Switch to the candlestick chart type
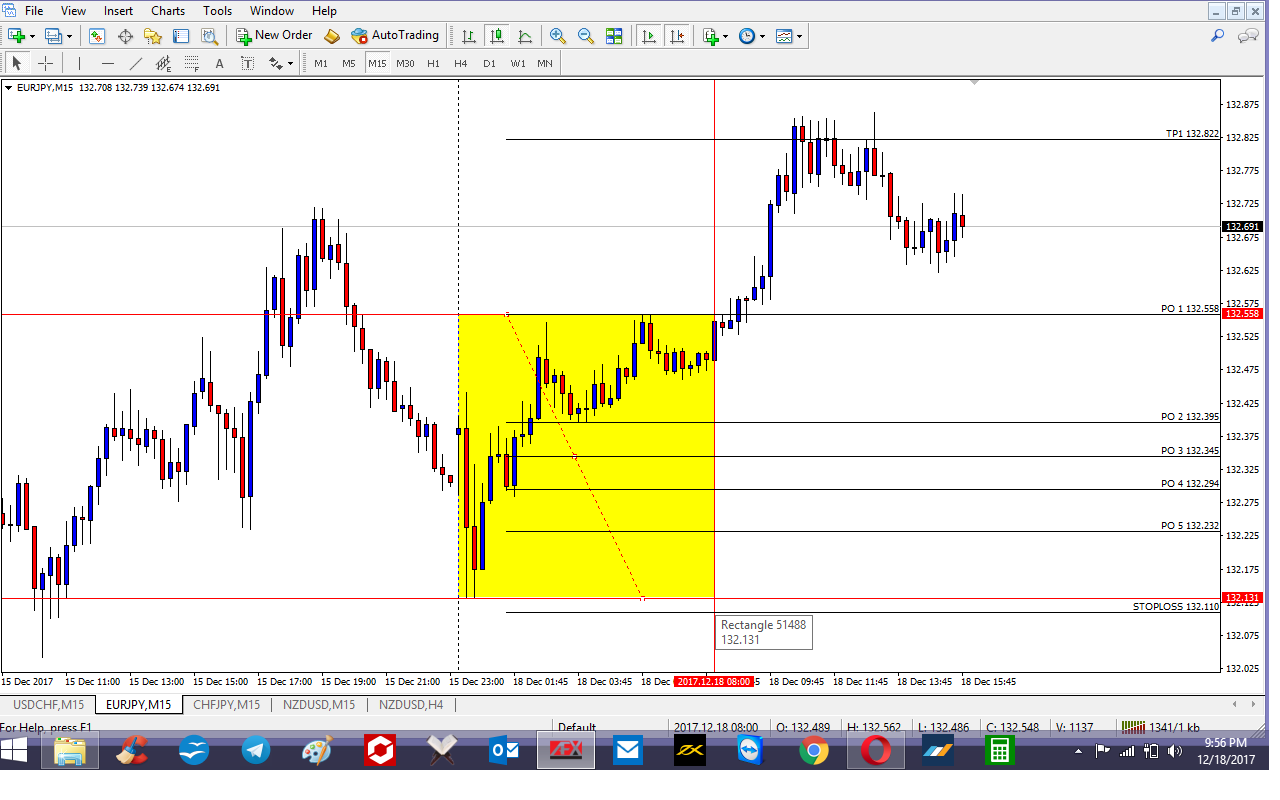1280x800 pixels. [x=497, y=36]
